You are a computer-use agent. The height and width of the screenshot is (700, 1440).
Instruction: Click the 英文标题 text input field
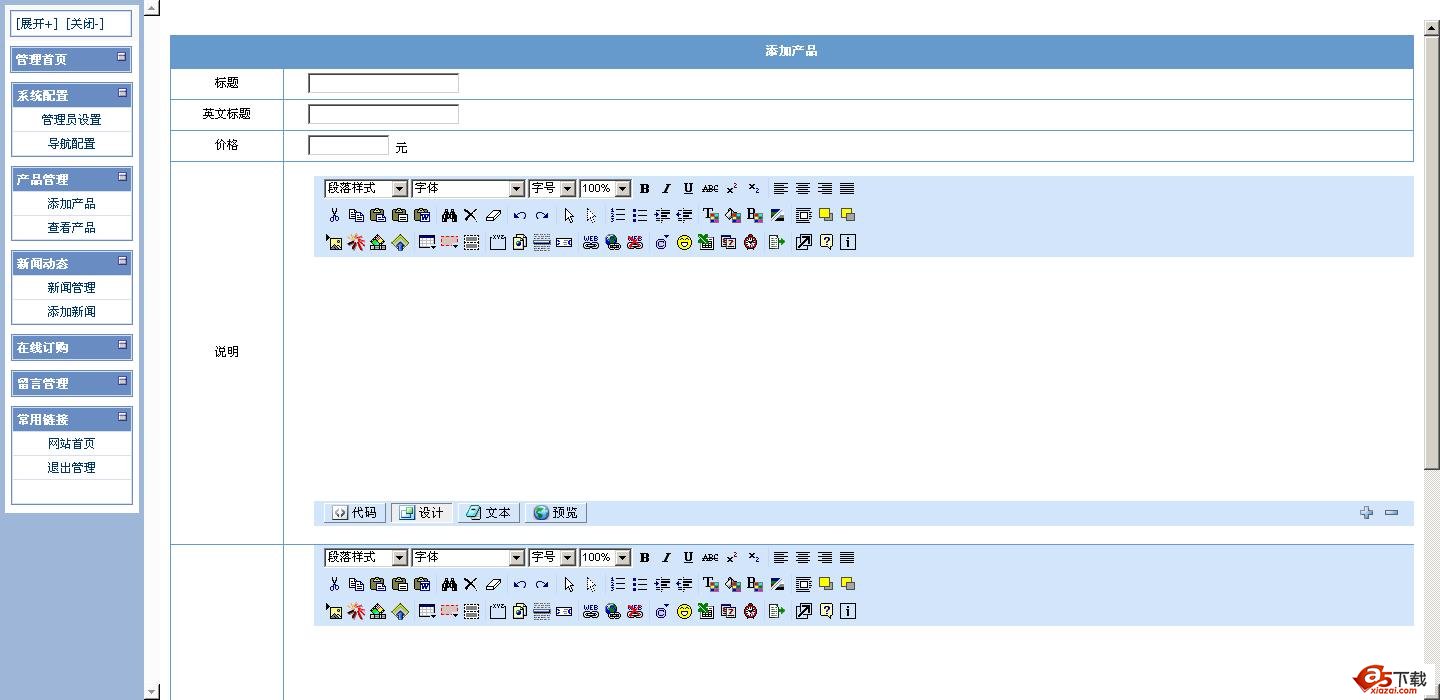point(383,114)
